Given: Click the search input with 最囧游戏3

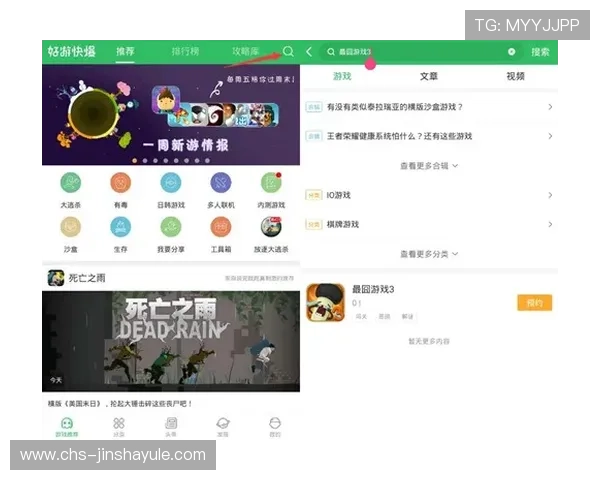Looking at the screenshot, I should point(419,52).
